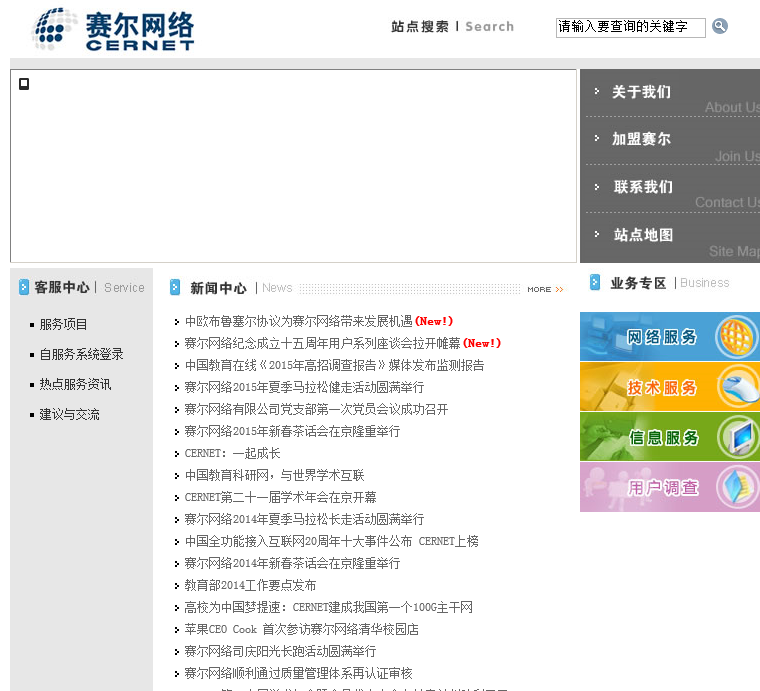This screenshot has height=691, width=760.
Task: Click the 业务专区 section heading
Action: pyautogui.click(x=638, y=283)
